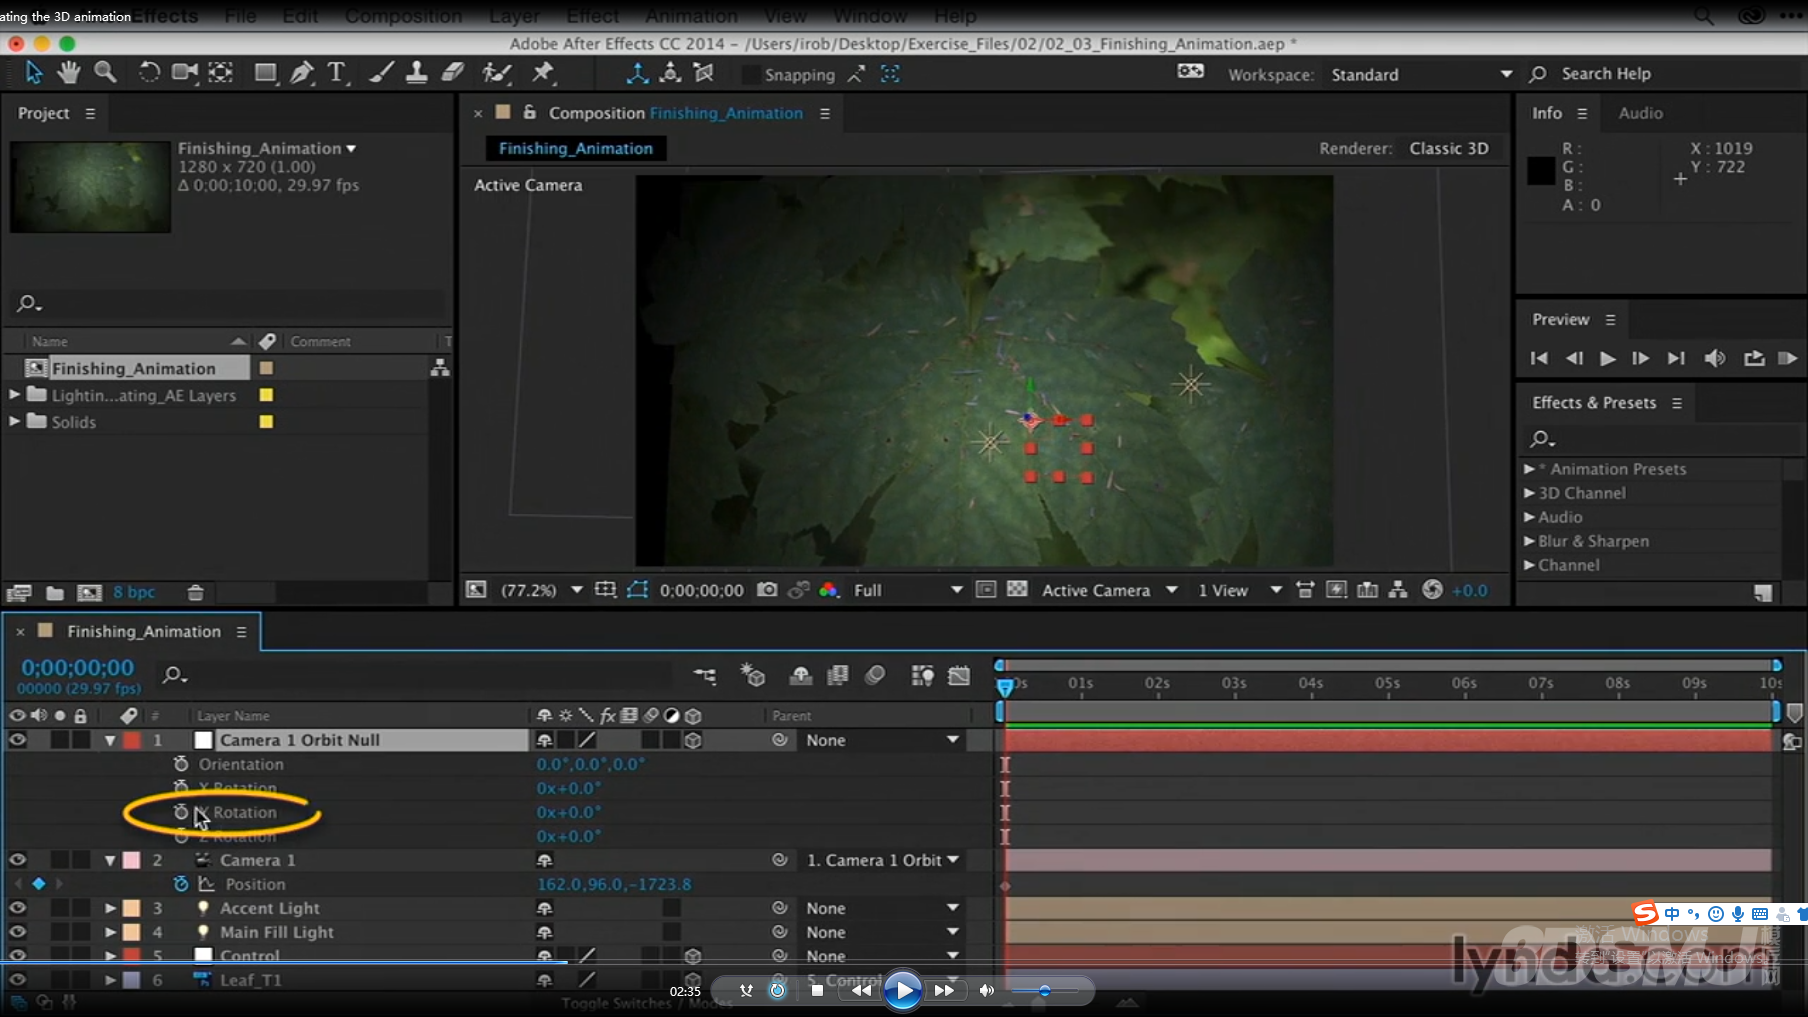
Task: Toggle Orientation stopwatch
Action: [181, 764]
